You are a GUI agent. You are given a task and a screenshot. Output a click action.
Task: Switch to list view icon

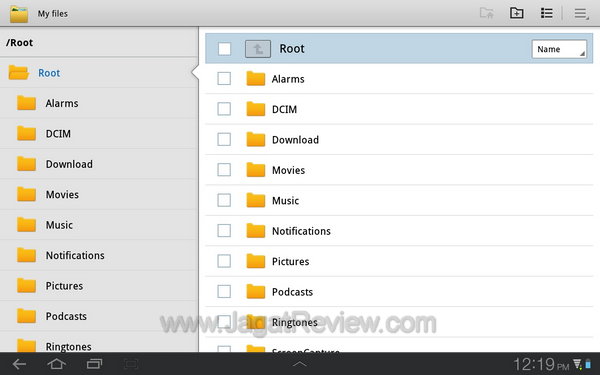(546, 13)
